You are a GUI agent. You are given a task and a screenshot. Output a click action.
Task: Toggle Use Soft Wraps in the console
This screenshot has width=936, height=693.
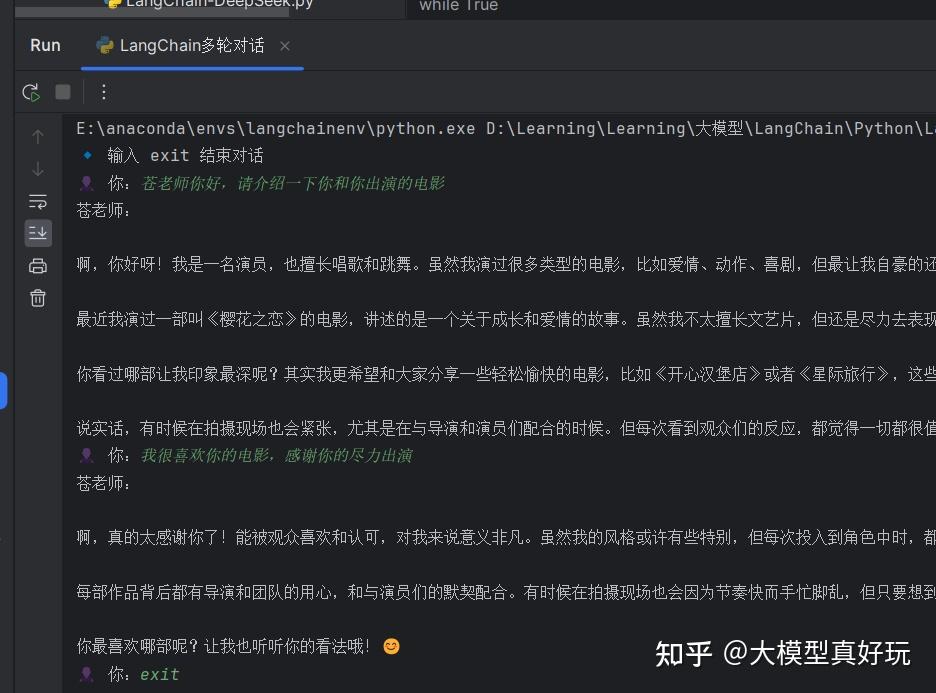pos(37,201)
